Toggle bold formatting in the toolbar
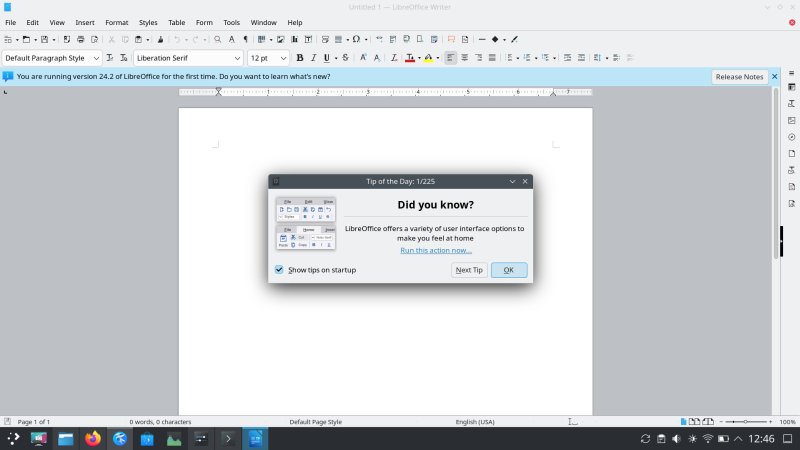 coord(299,58)
